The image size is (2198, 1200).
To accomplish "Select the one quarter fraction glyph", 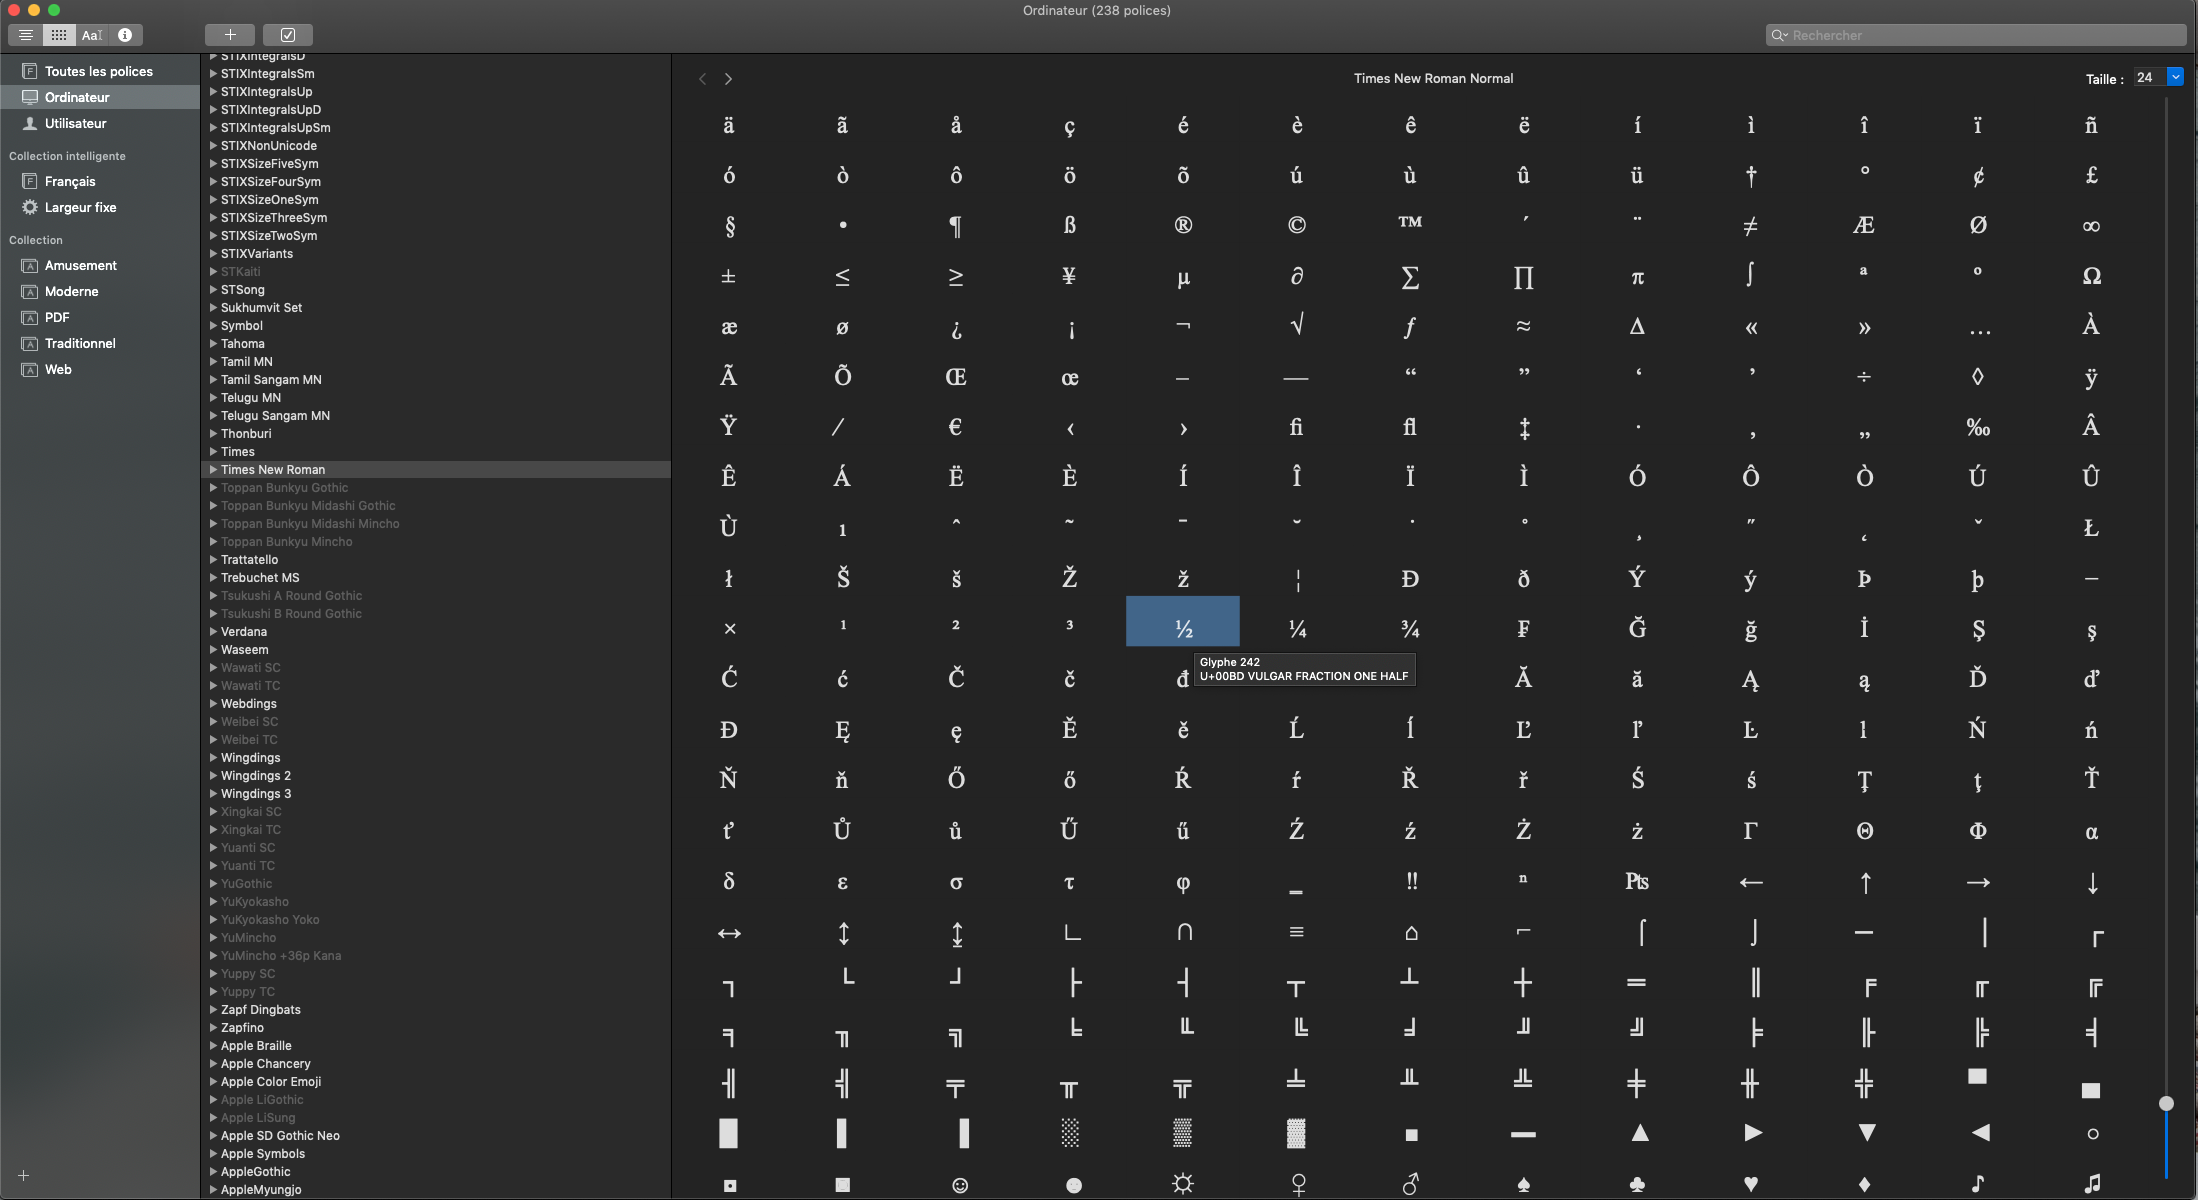I will (x=1297, y=629).
